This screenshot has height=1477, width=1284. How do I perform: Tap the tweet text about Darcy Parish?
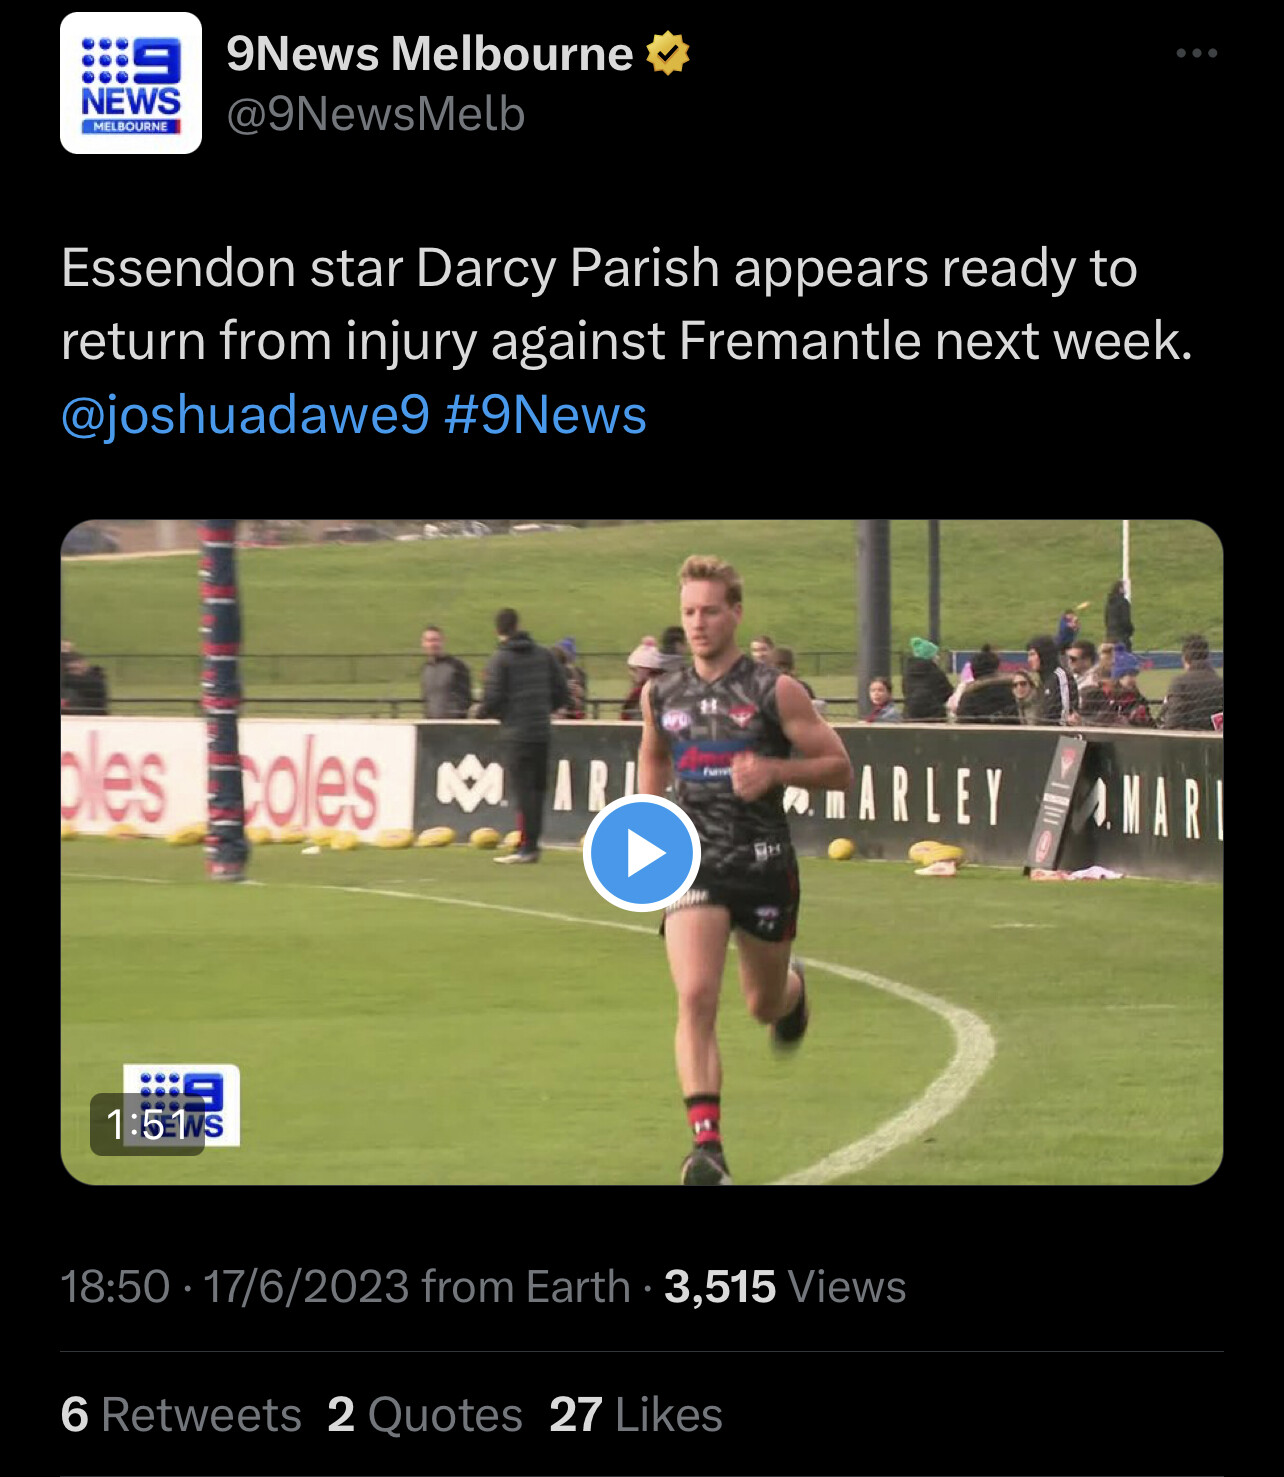pyautogui.click(x=627, y=304)
